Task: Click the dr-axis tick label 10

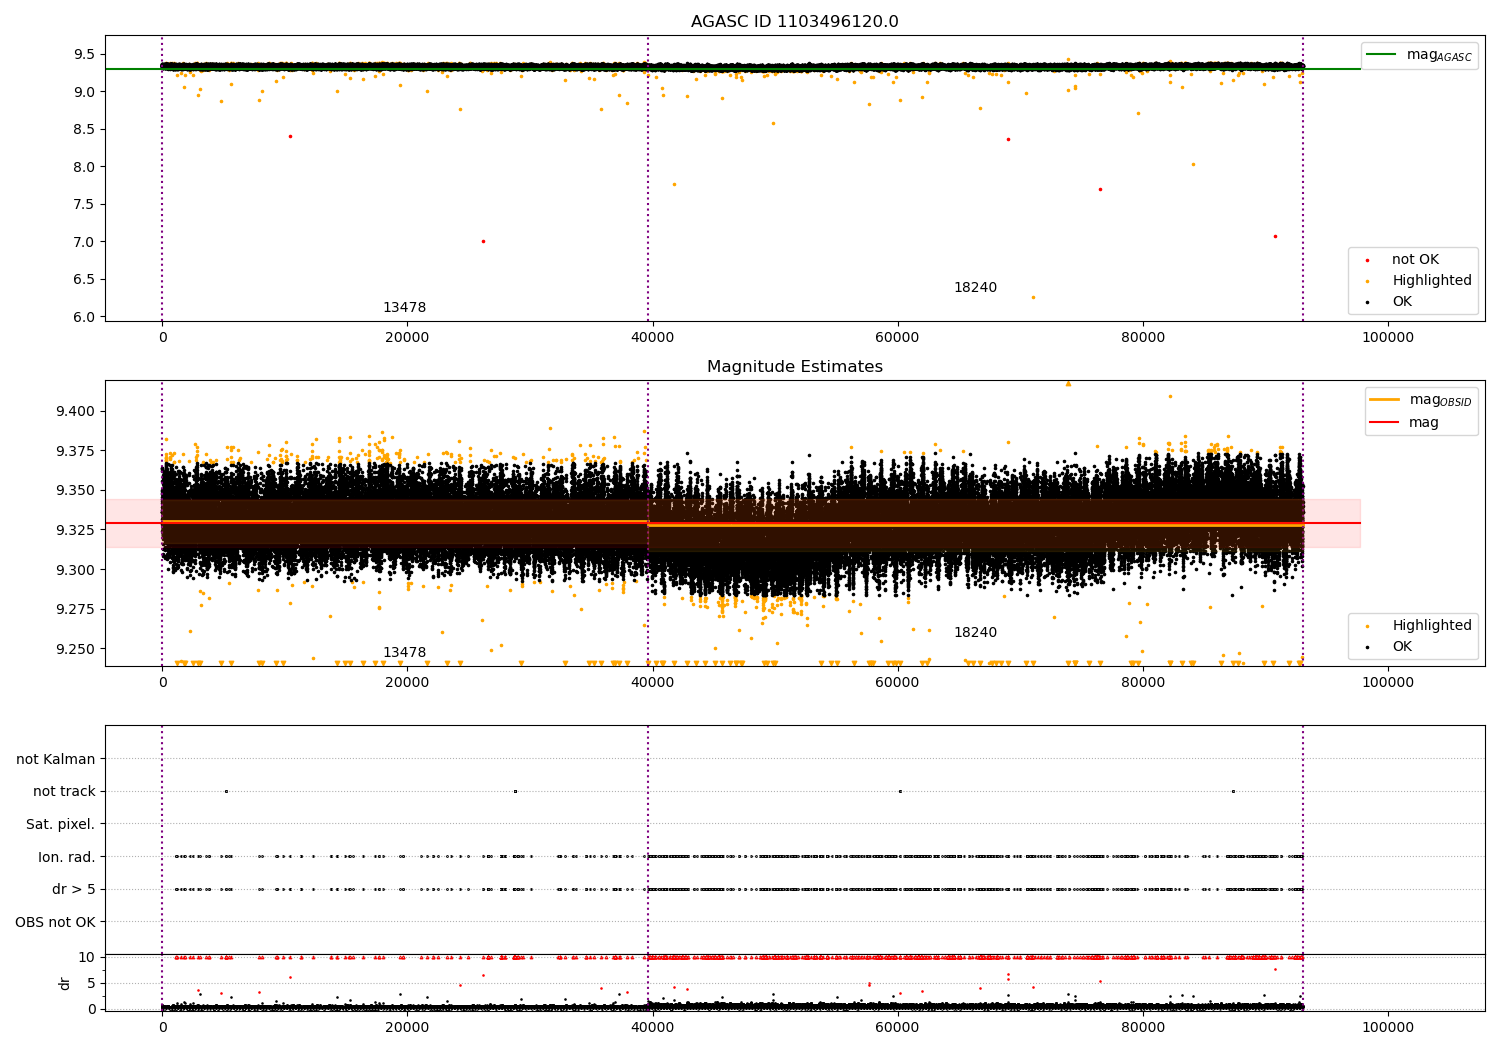Action: [x=87, y=957]
